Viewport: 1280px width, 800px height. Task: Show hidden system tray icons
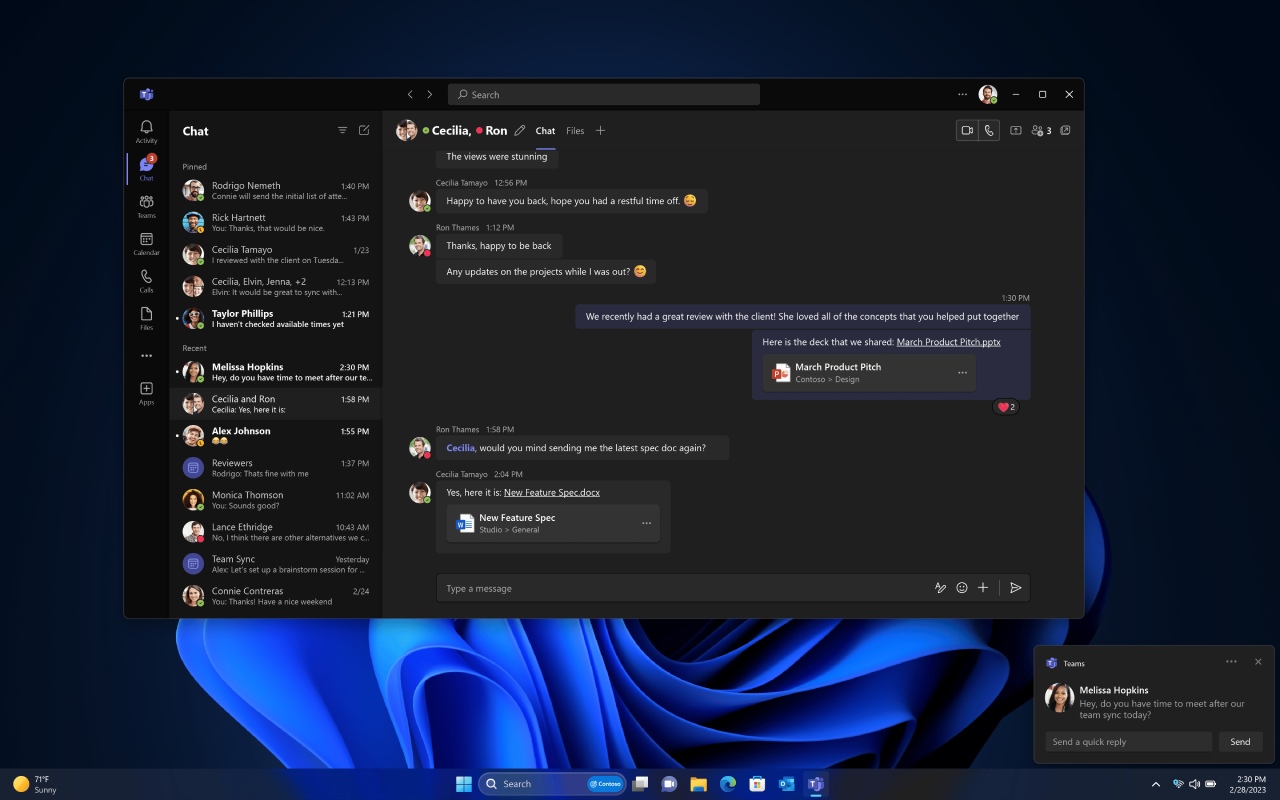click(1156, 784)
